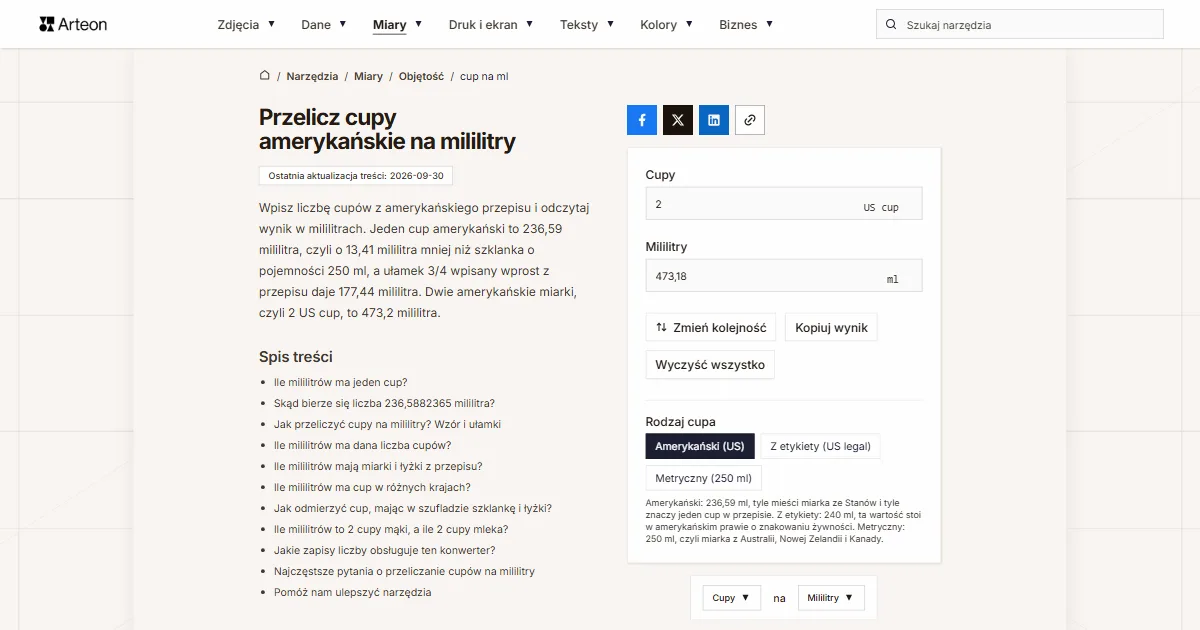Image resolution: width=1200 pixels, height=630 pixels.
Task: Click the Kopiuj wynik button
Action: (x=831, y=328)
